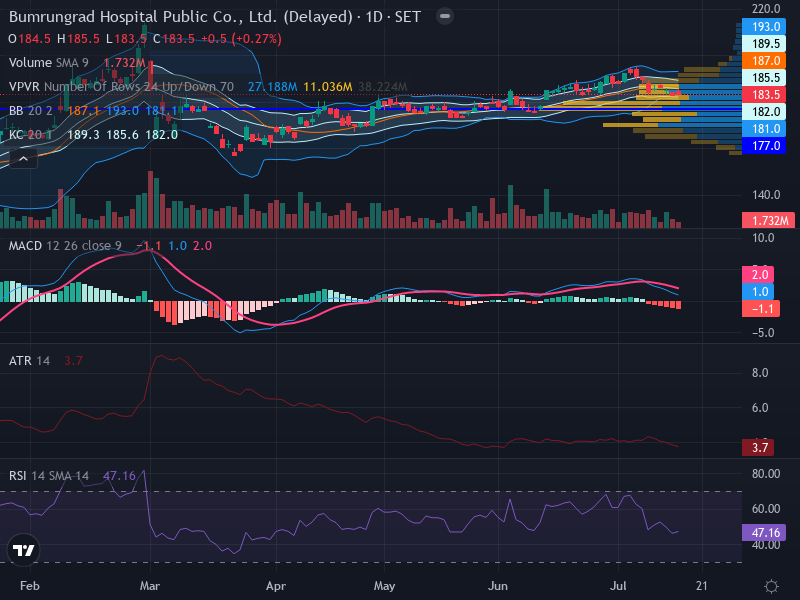Click the 11.036M VPVR down volume value
This screenshot has width=800, height=600.
[328, 87]
